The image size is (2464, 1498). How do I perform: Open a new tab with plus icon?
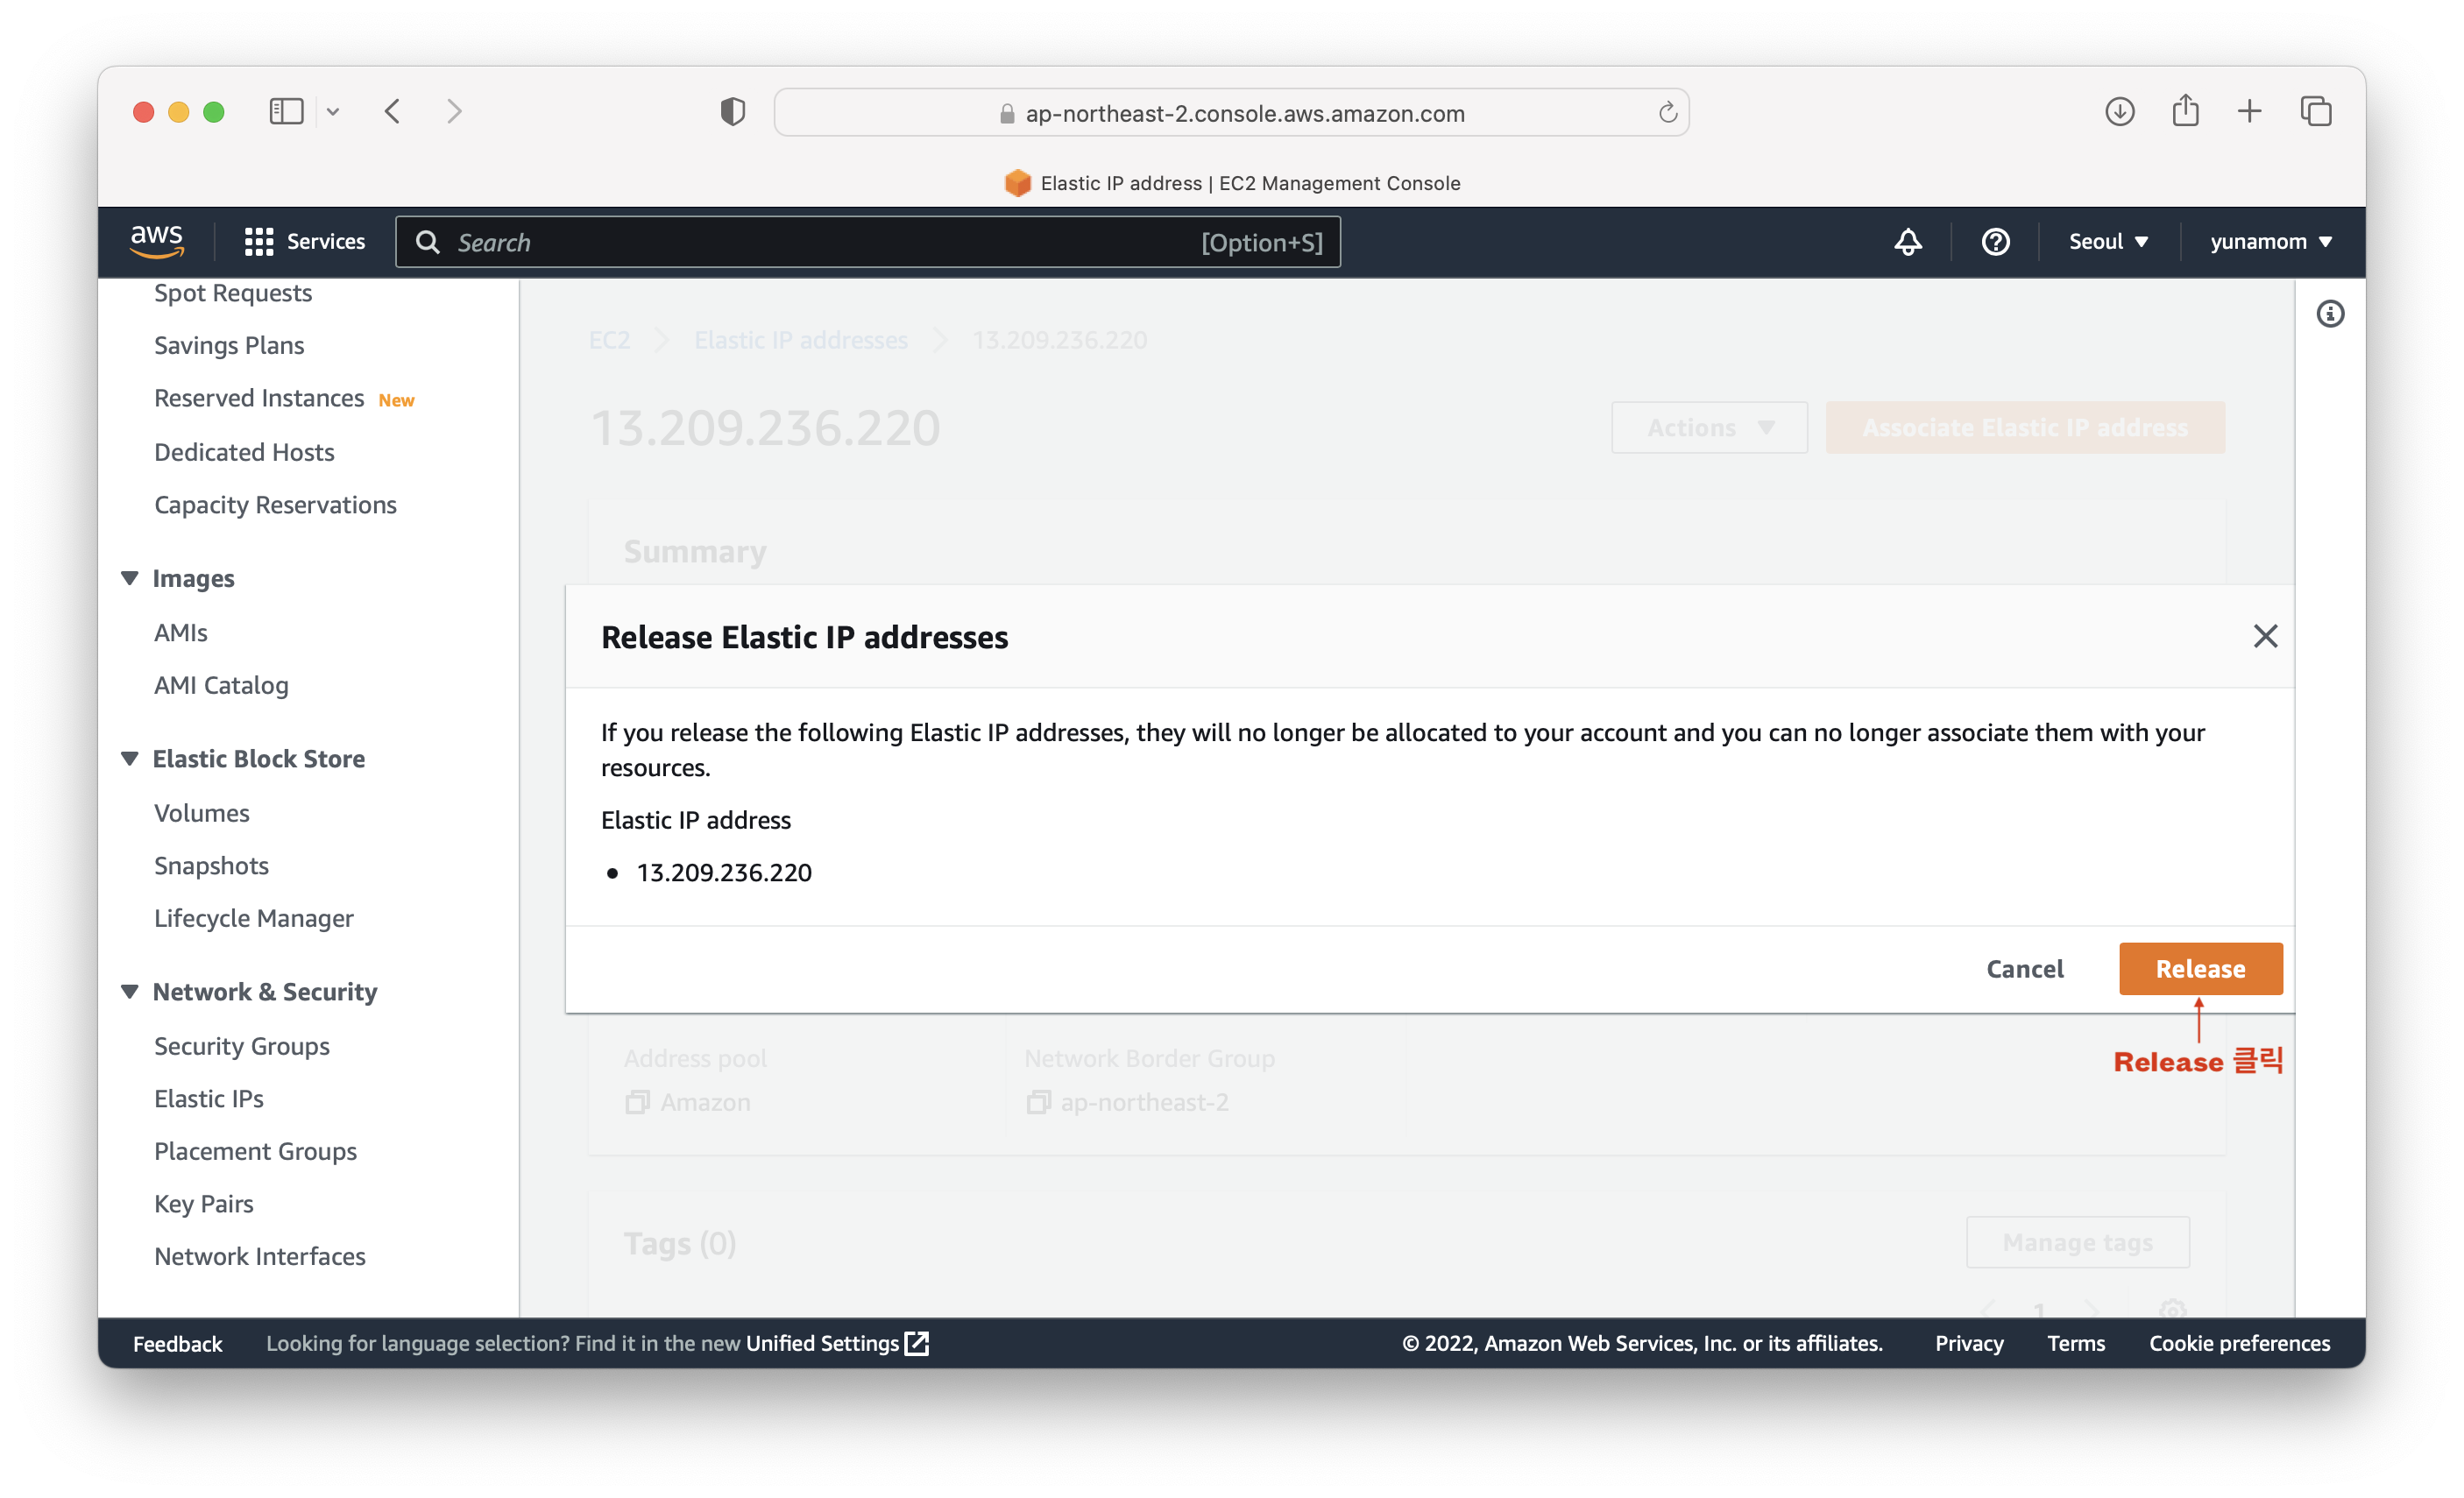click(x=2249, y=111)
